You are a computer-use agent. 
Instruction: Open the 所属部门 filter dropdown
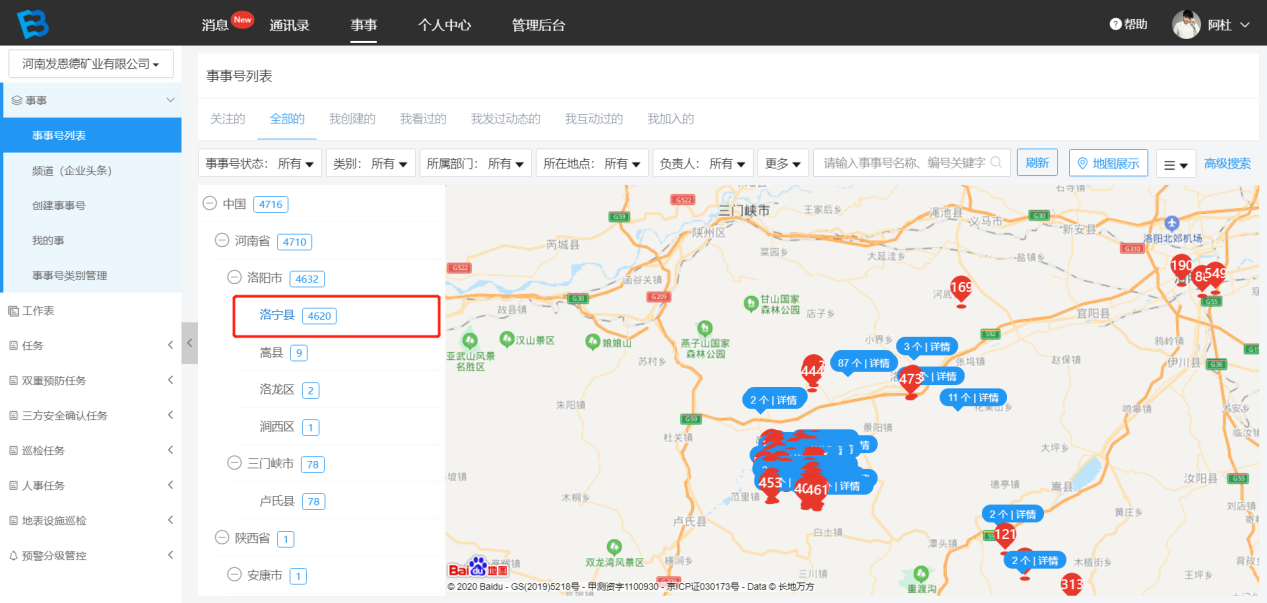pyautogui.click(x=474, y=163)
